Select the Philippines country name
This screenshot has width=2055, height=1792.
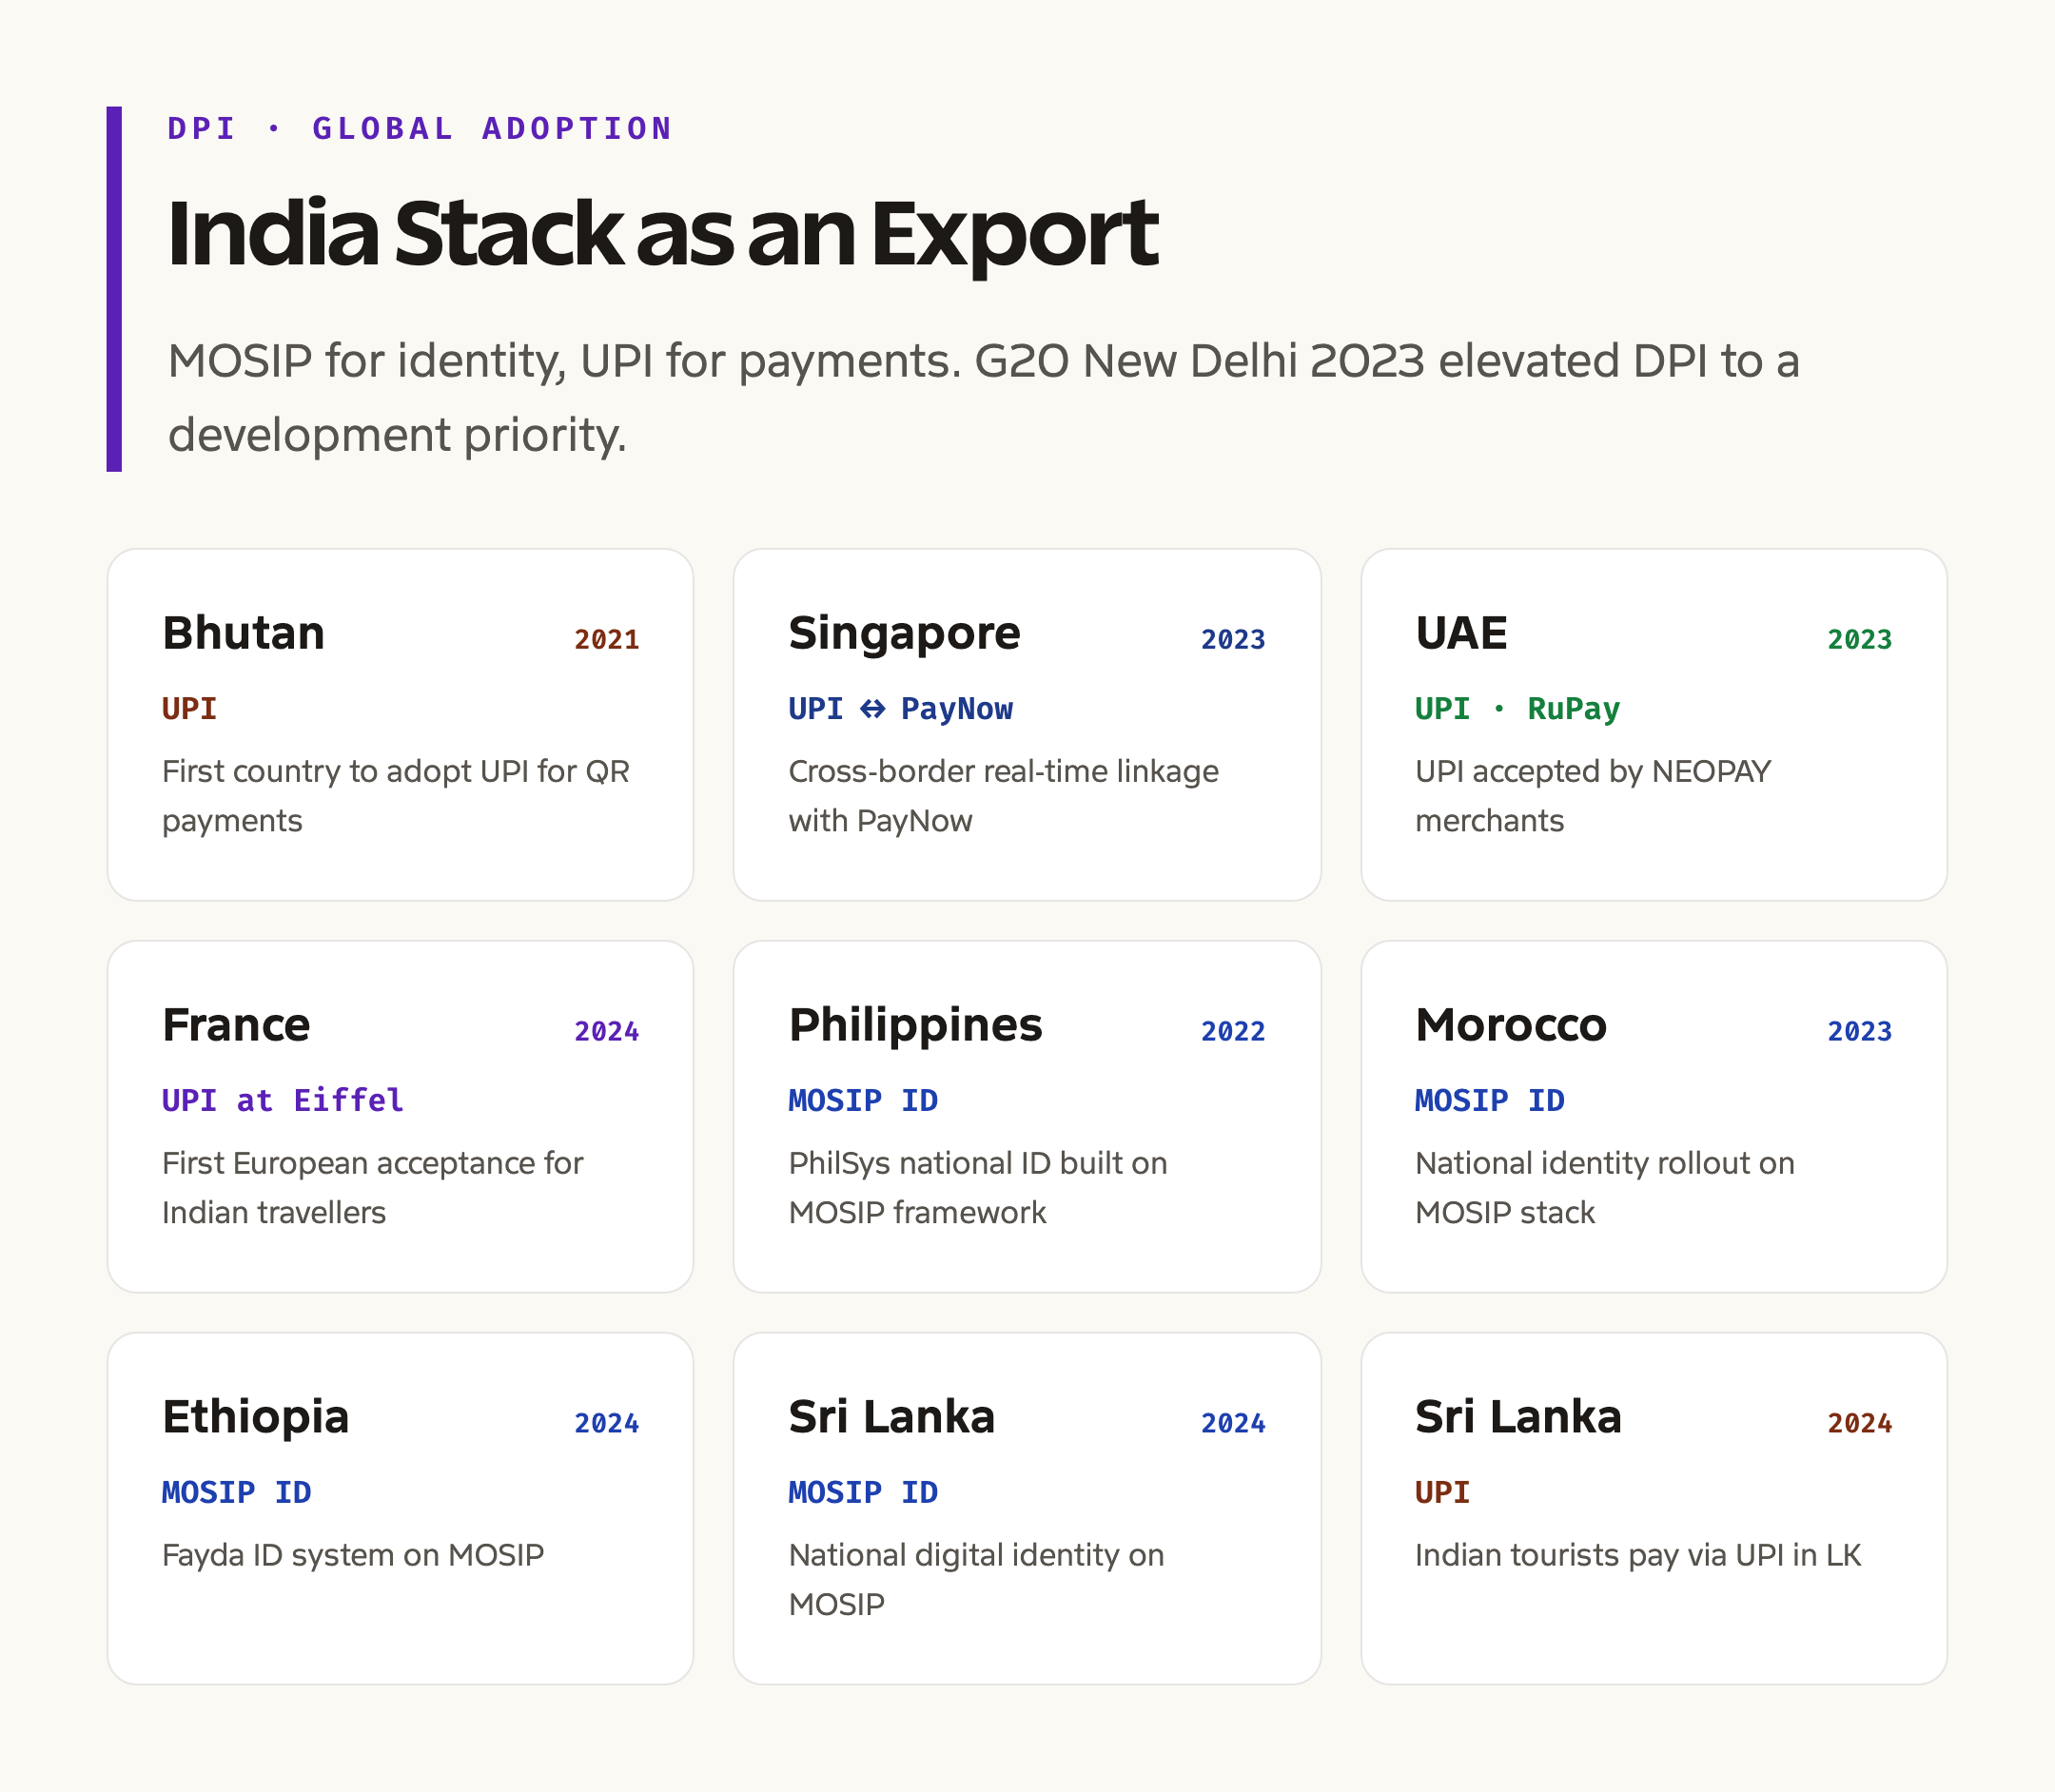(x=915, y=1025)
